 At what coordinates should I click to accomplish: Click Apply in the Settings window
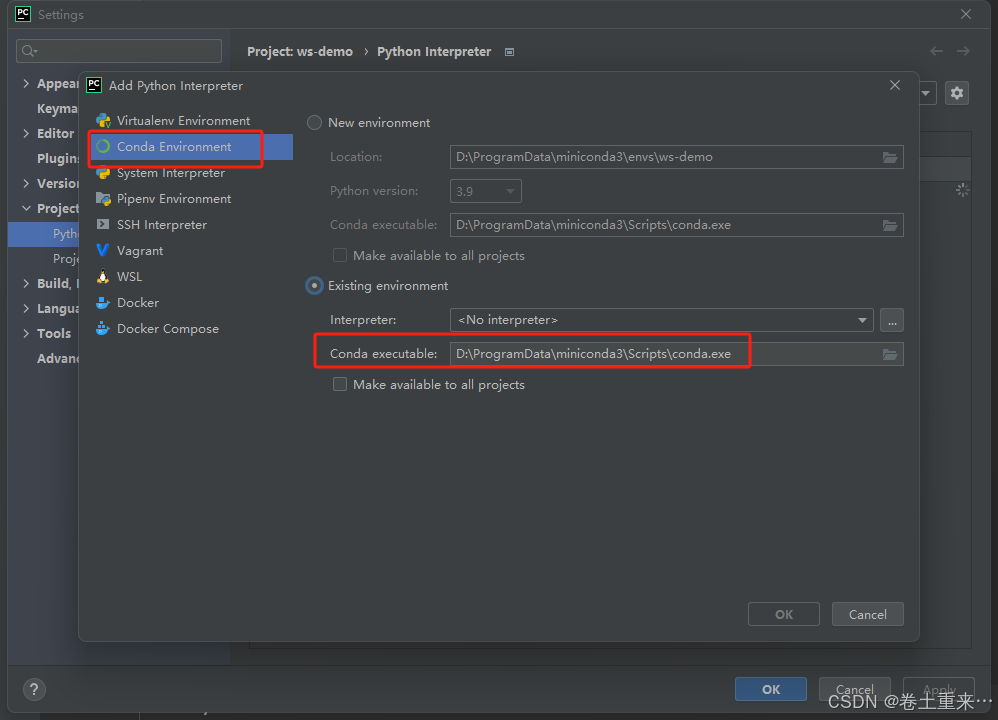point(939,689)
